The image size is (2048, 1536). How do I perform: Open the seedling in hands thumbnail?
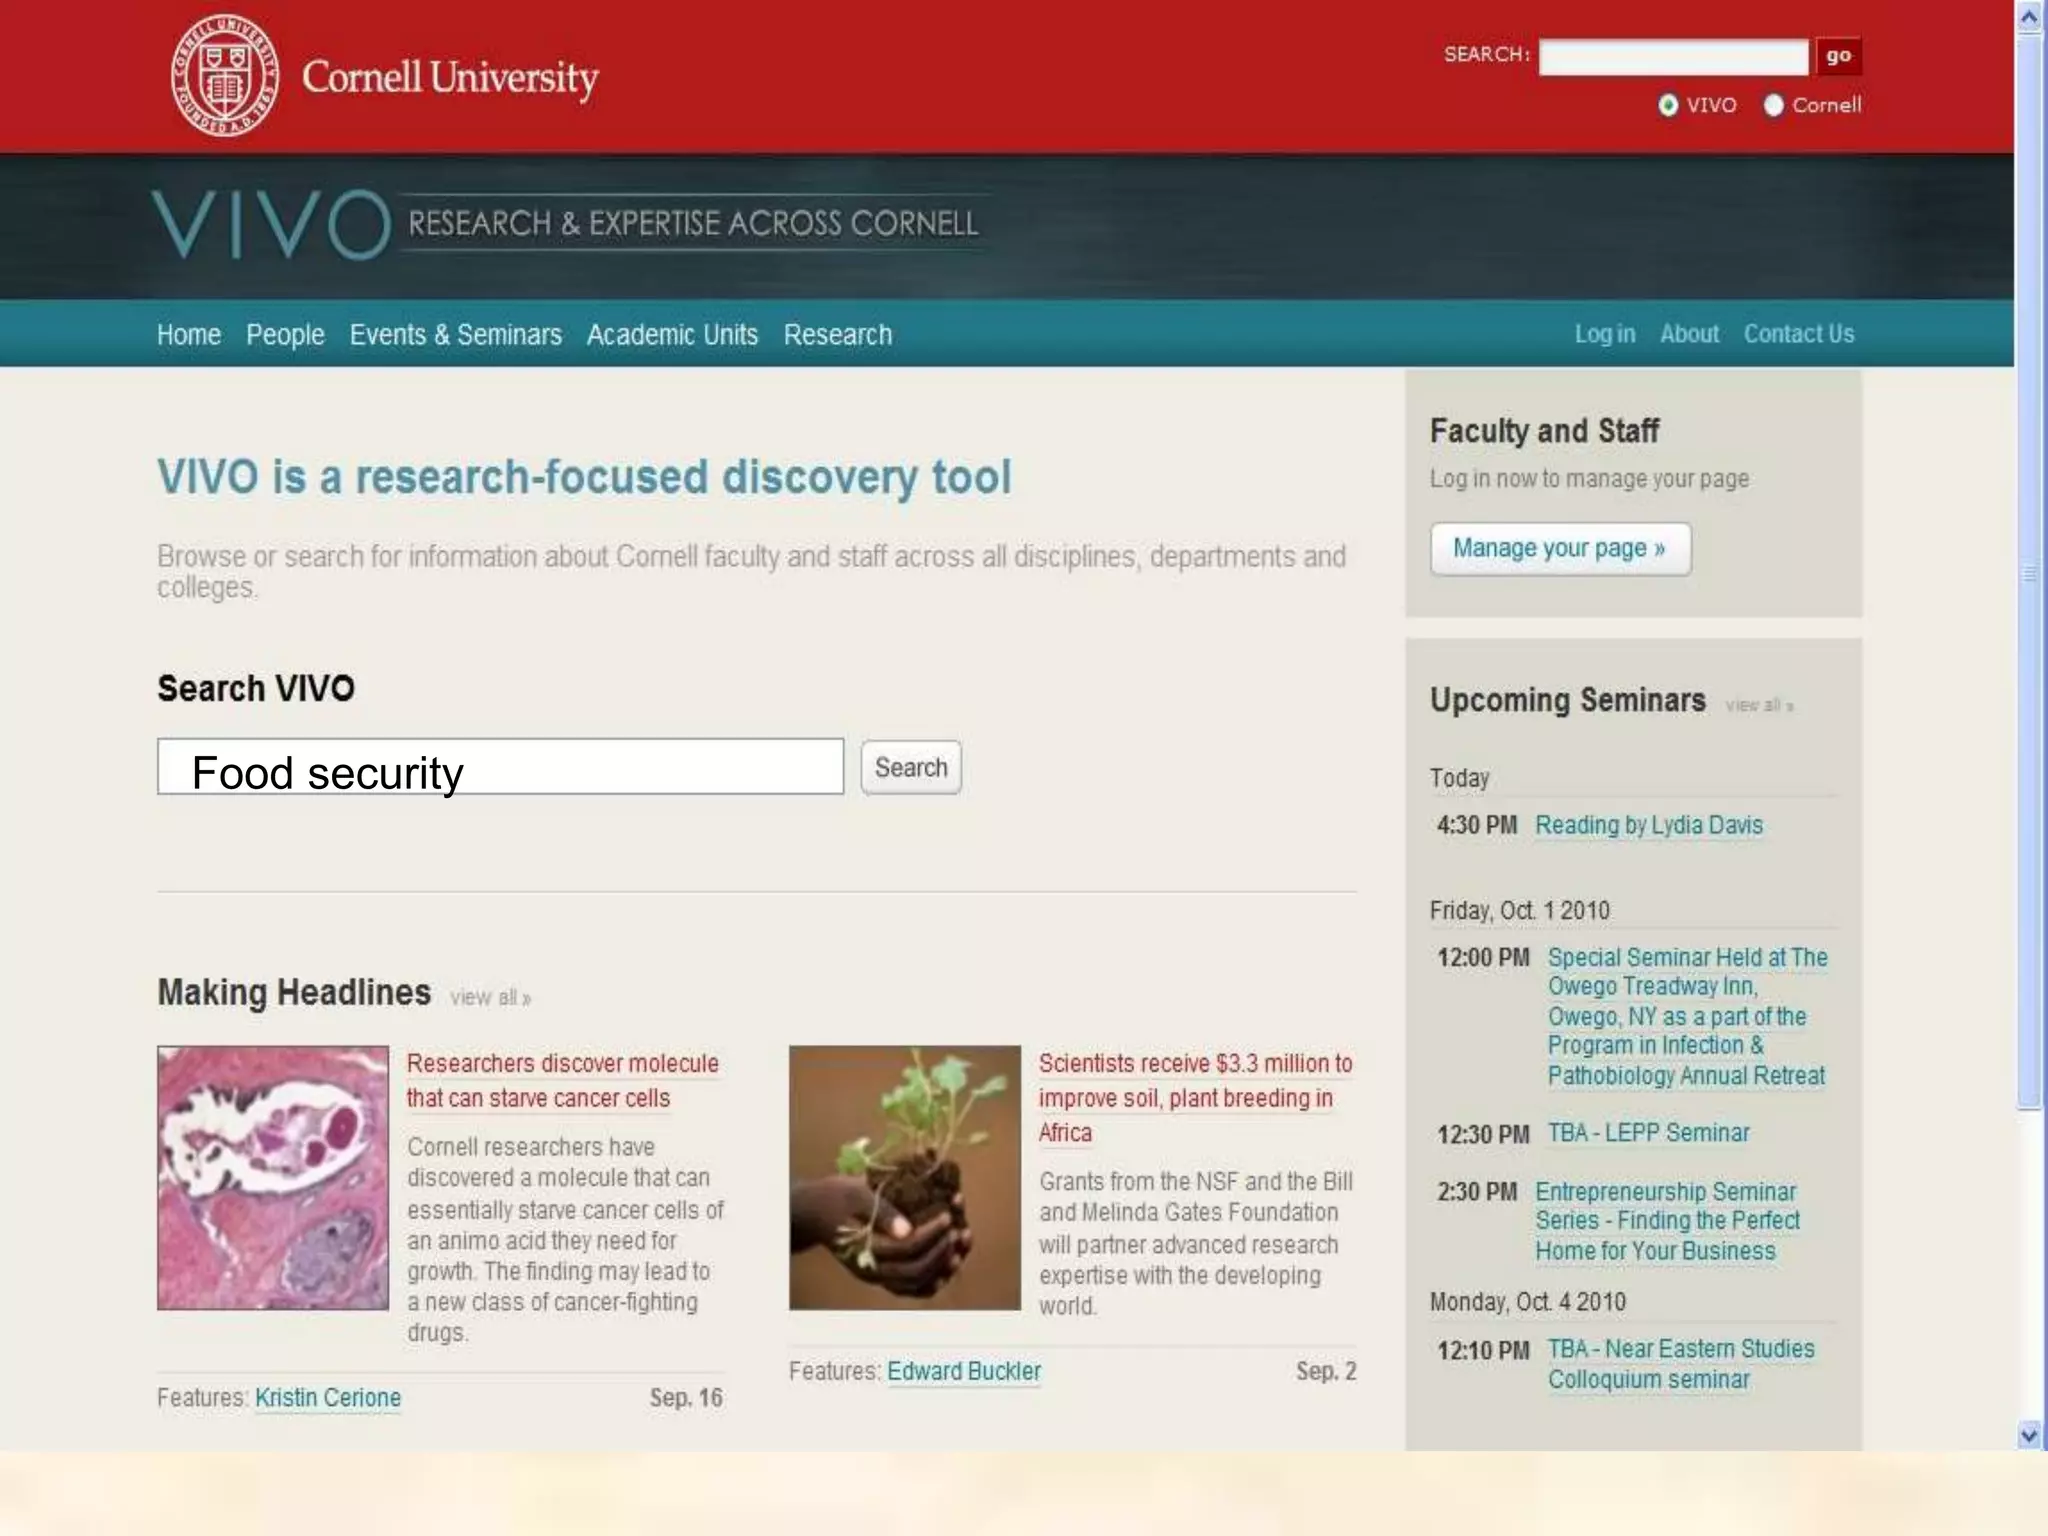[904, 1177]
